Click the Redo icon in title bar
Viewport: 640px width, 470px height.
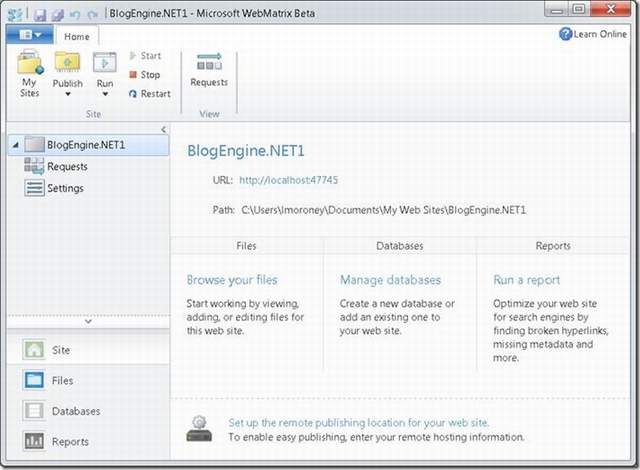(93, 15)
